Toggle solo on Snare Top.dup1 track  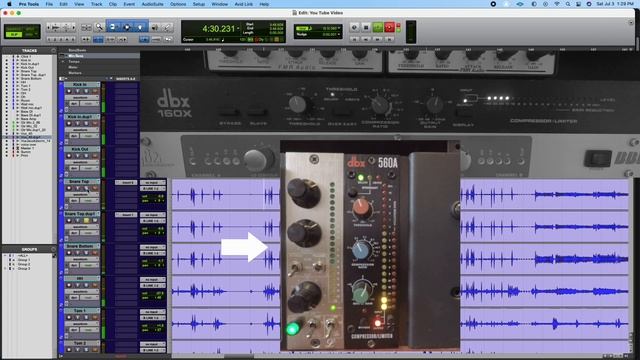tap(86, 220)
